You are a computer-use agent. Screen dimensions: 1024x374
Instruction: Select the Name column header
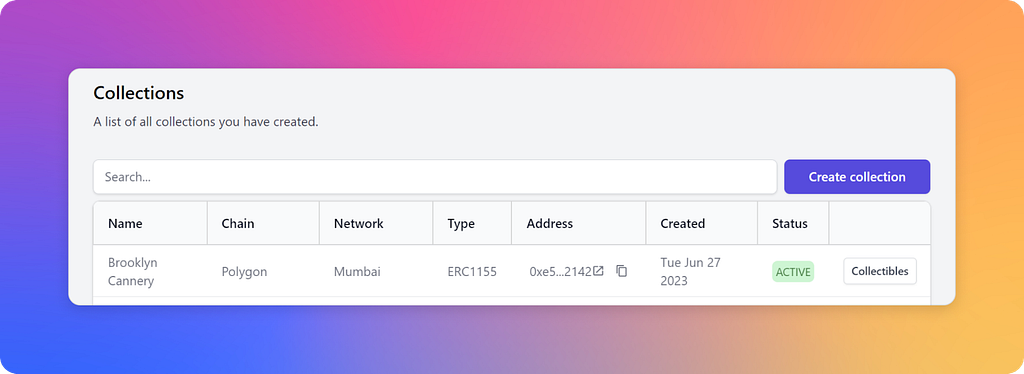click(x=125, y=223)
